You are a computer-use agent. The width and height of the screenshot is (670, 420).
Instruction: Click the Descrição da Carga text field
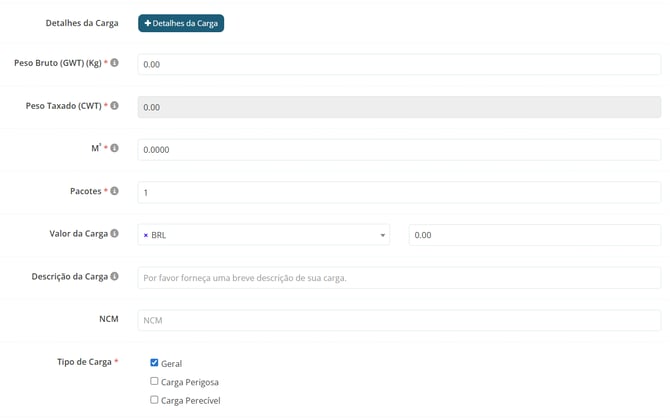[399, 278]
